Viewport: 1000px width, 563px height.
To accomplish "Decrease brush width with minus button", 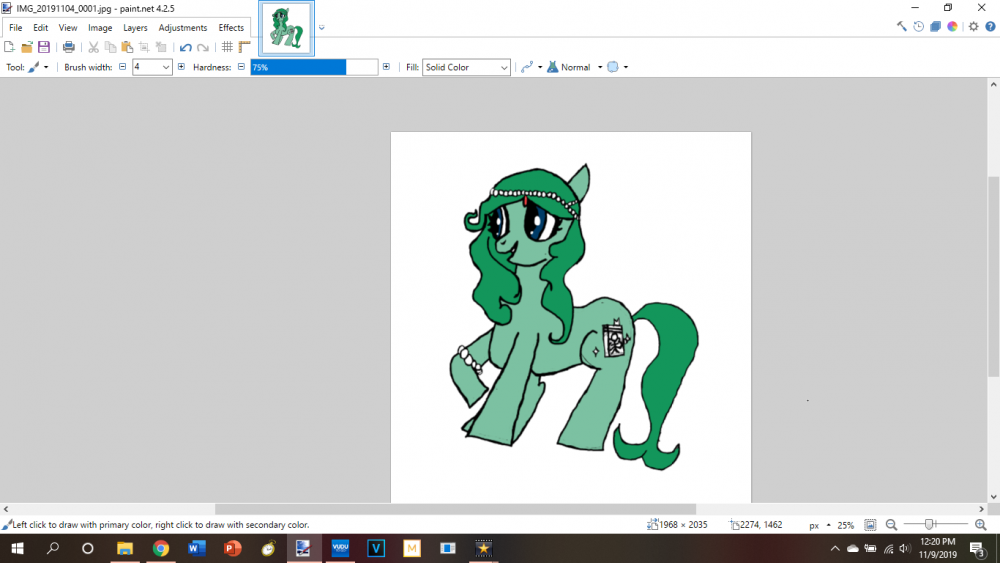I will [x=122, y=66].
